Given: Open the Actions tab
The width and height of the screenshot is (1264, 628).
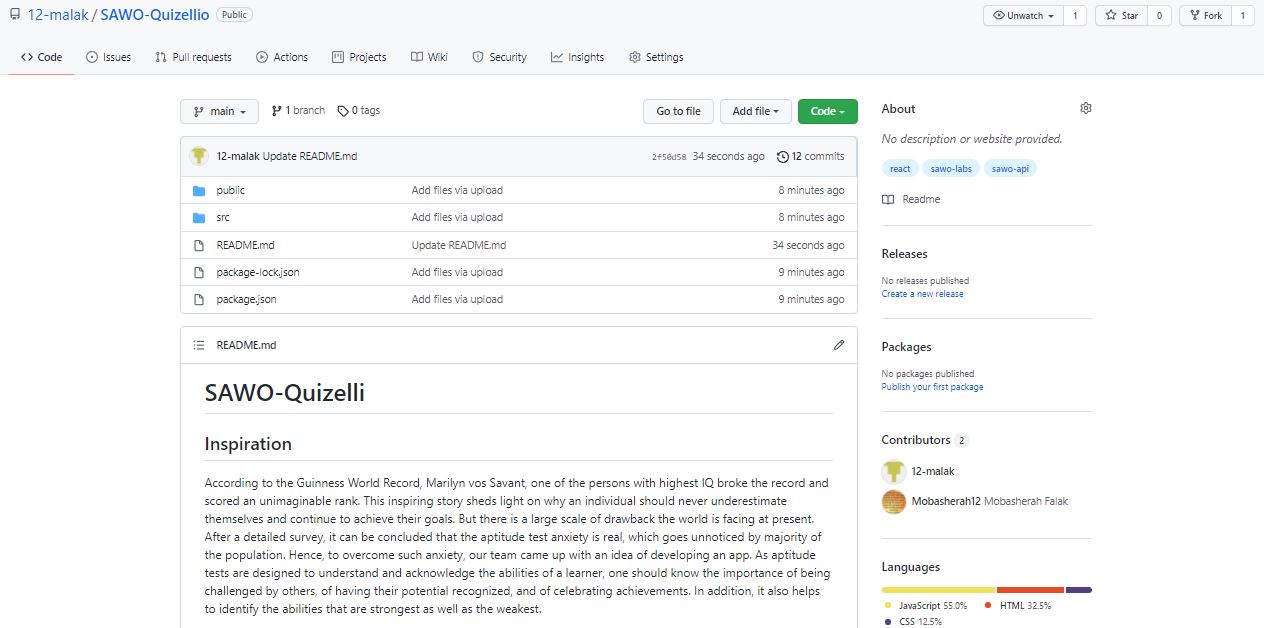Looking at the screenshot, I should click(x=282, y=57).
